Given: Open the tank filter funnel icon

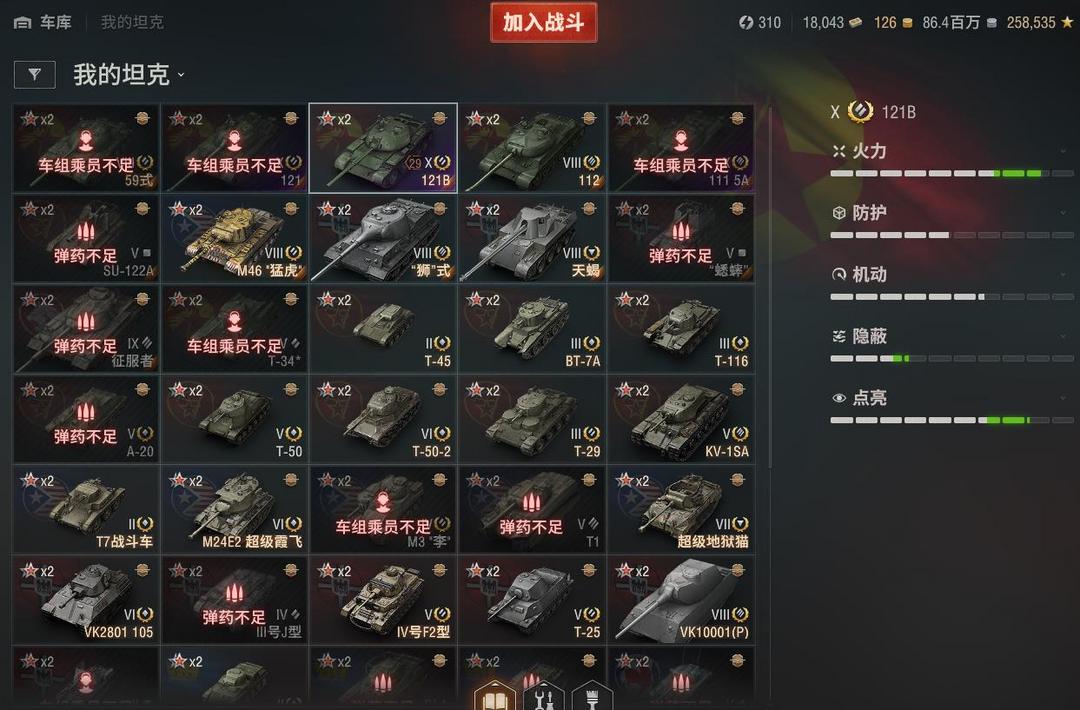Looking at the screenshot, I should pyautogui.click(x=34, y=74).
